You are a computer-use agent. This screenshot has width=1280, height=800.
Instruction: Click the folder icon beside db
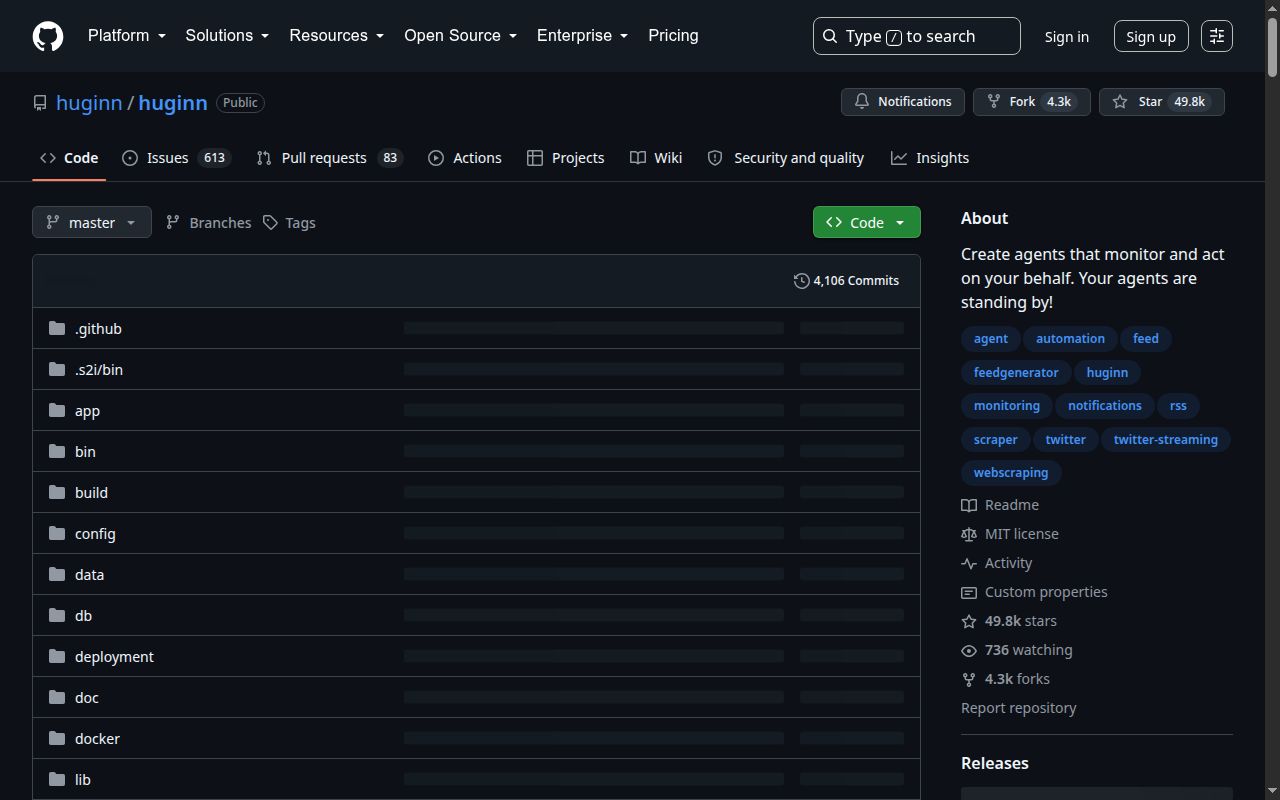click(57, 615)
